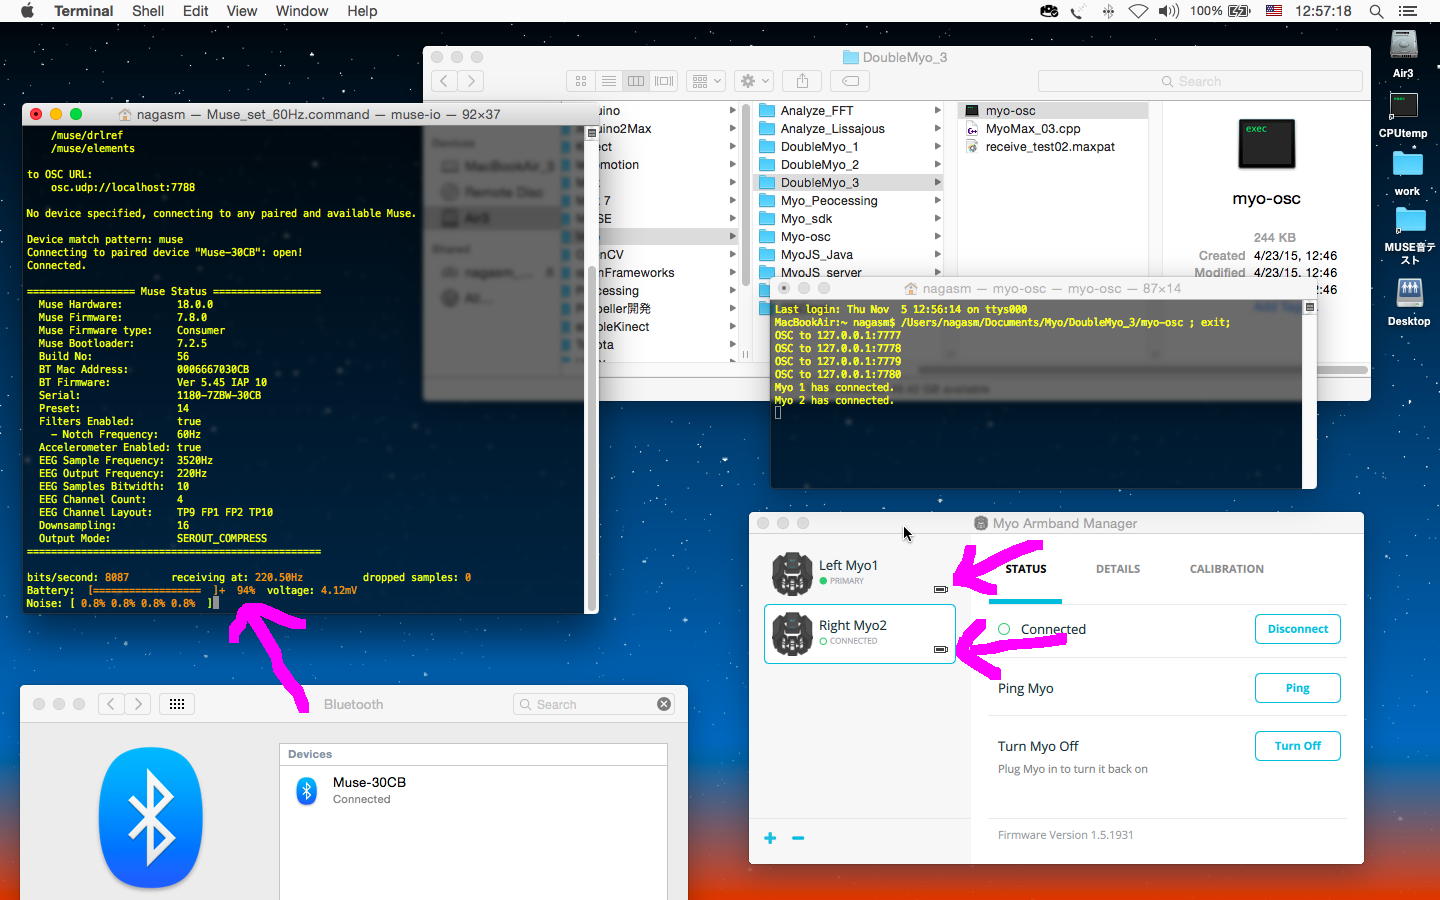Switch to the CALIBRATION tab in Myo Manager
1440x900 pixels.
(x=1227, y=569)
